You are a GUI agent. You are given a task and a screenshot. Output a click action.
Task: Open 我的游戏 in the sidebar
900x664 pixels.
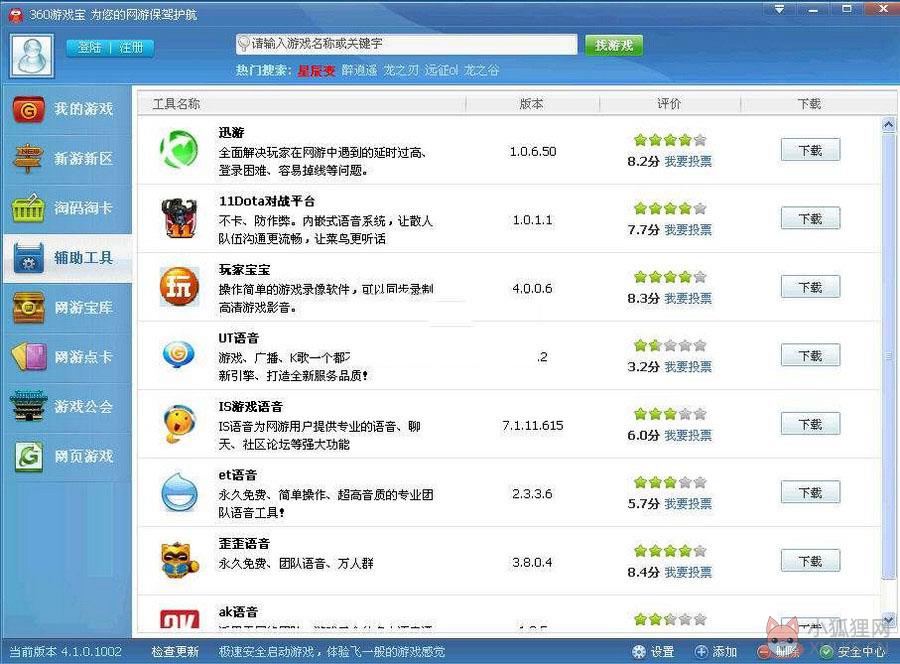pos(67,109)
